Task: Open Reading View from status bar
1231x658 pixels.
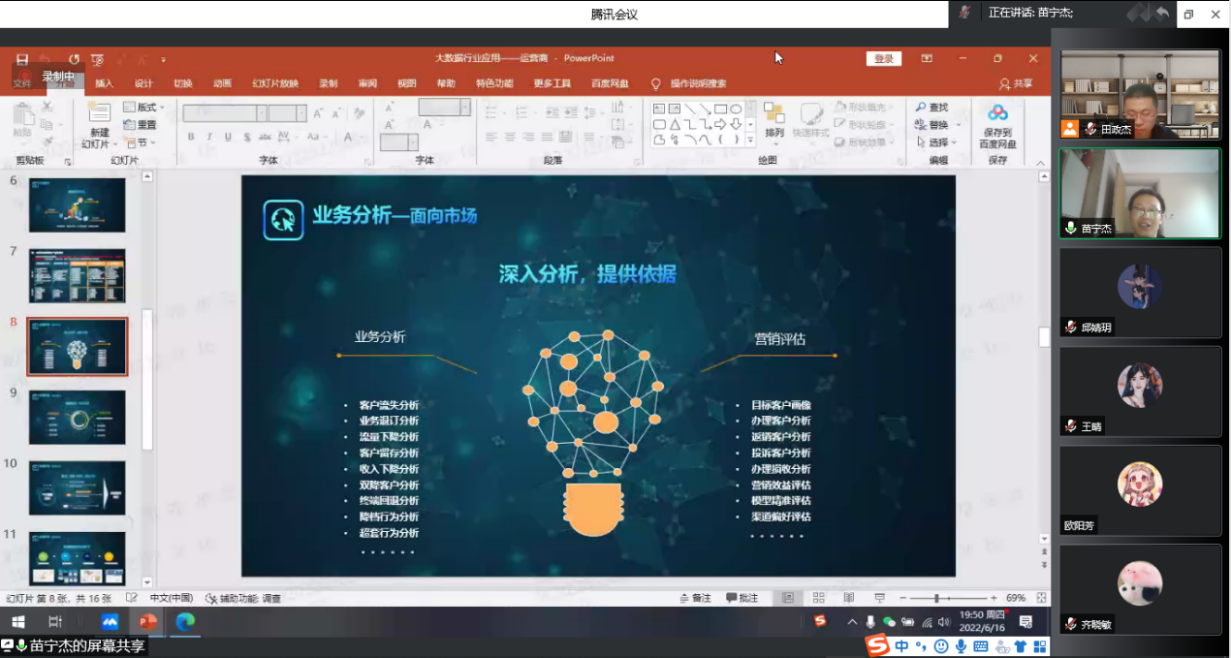Action: [848, 598]
